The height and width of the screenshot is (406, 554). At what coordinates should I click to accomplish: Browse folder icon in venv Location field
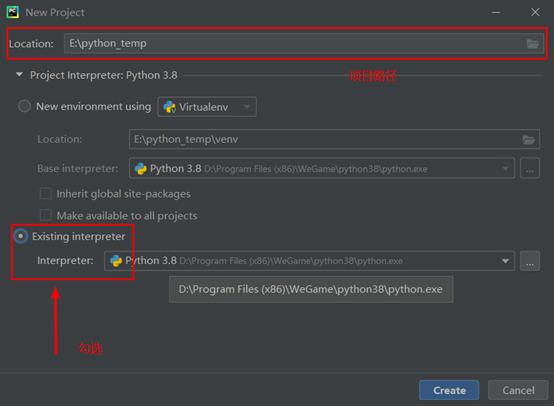tap(529, 139)
